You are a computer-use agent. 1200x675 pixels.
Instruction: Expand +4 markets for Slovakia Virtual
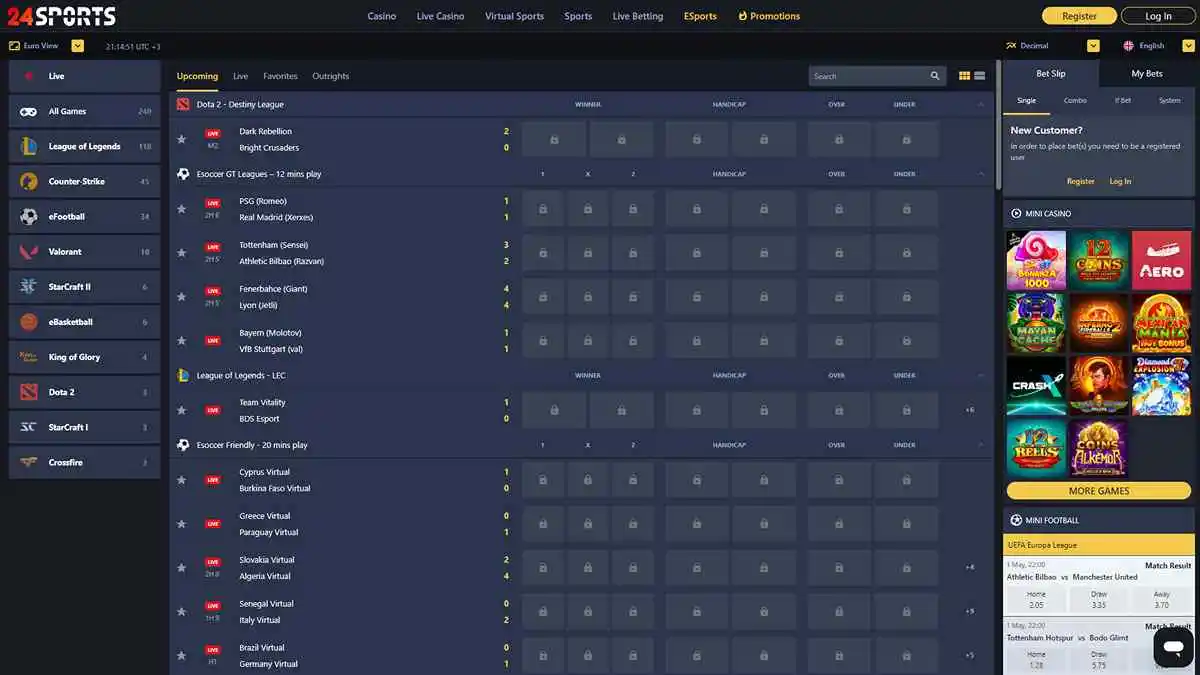969,567
